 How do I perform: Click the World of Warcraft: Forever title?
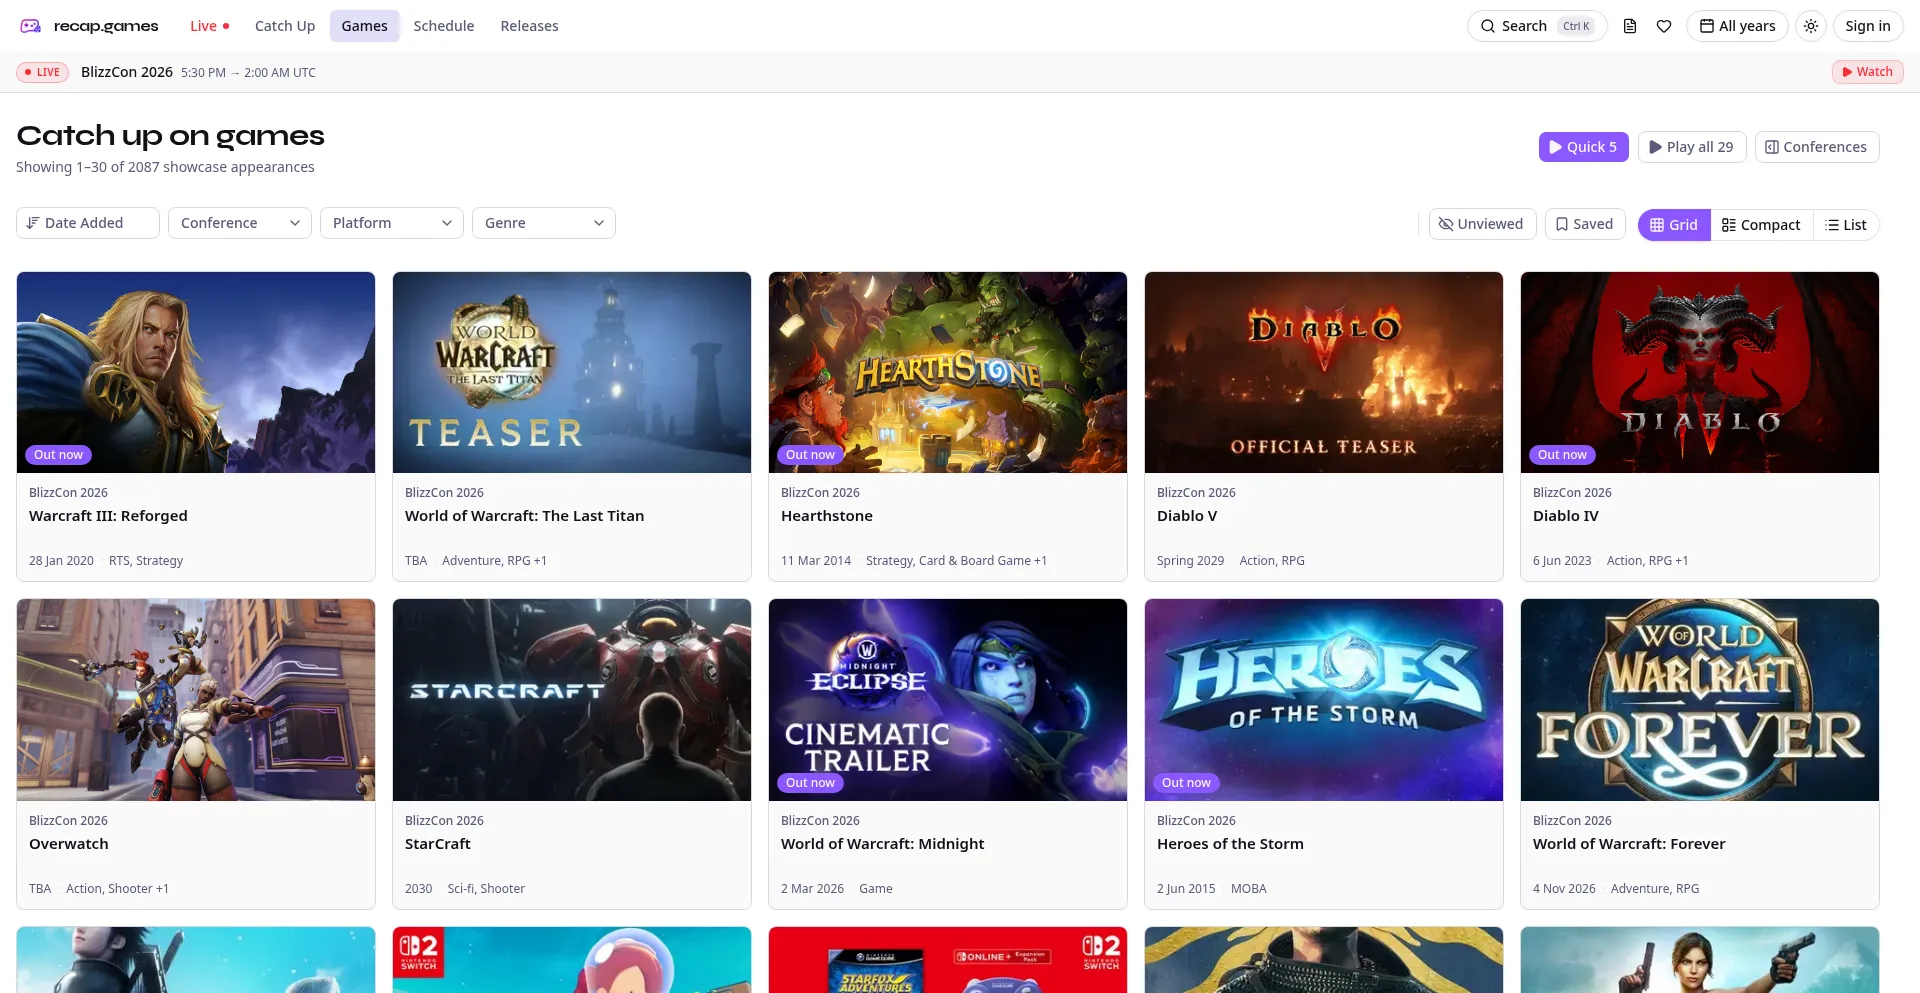pyautogui.click(x=1629, y=844)
